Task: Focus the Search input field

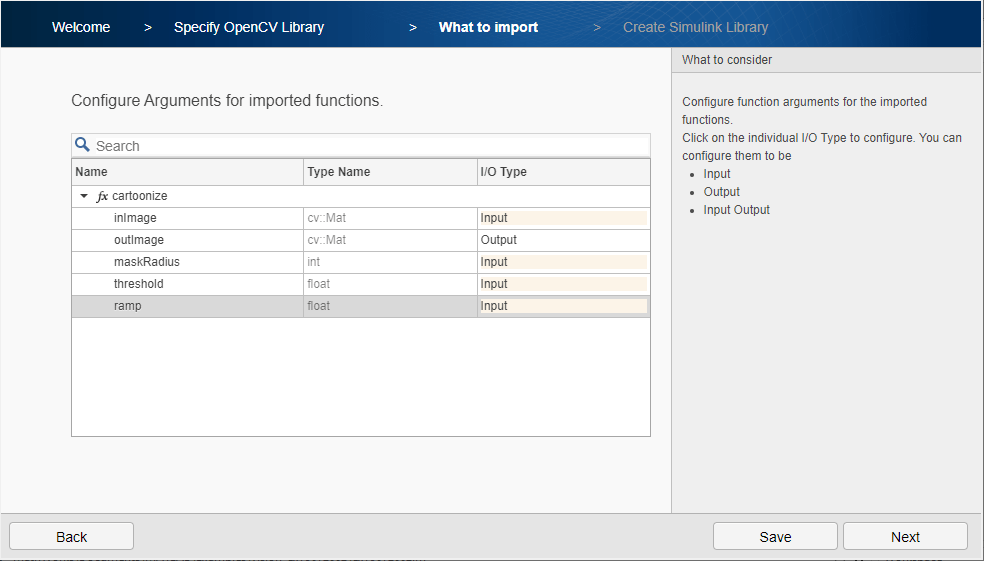Action: 370,146
